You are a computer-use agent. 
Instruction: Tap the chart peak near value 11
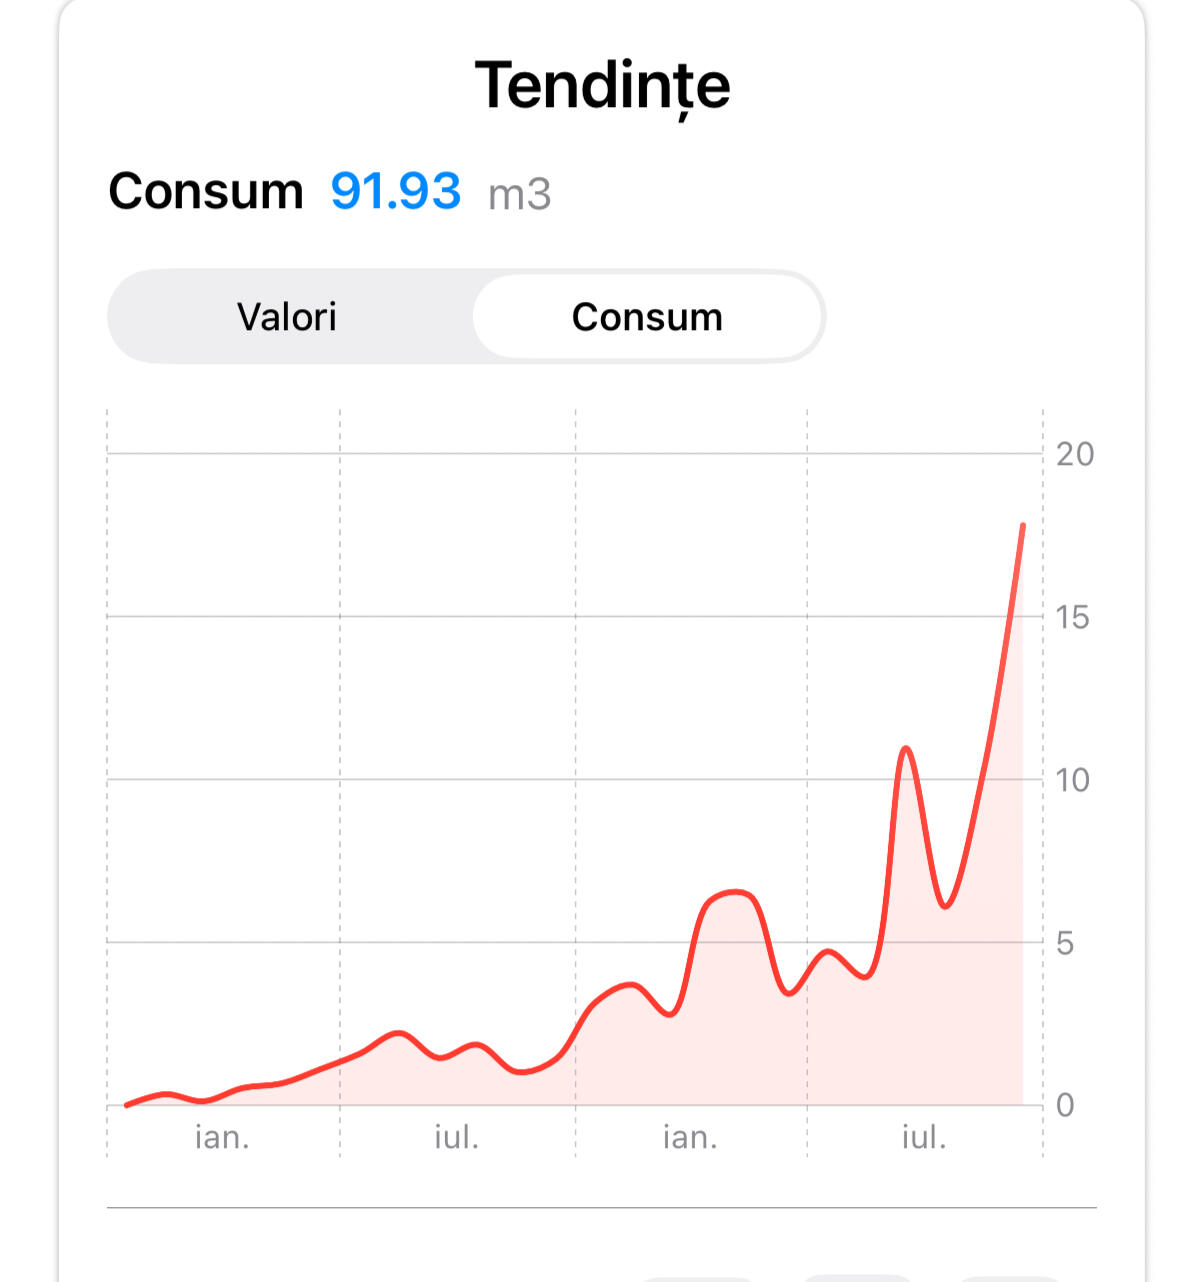(x=905, y=748)
